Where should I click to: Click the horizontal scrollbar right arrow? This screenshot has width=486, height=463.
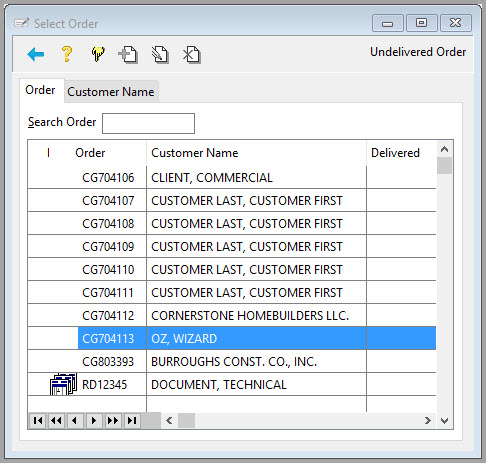pyautogui.click(x=428, y=421)
